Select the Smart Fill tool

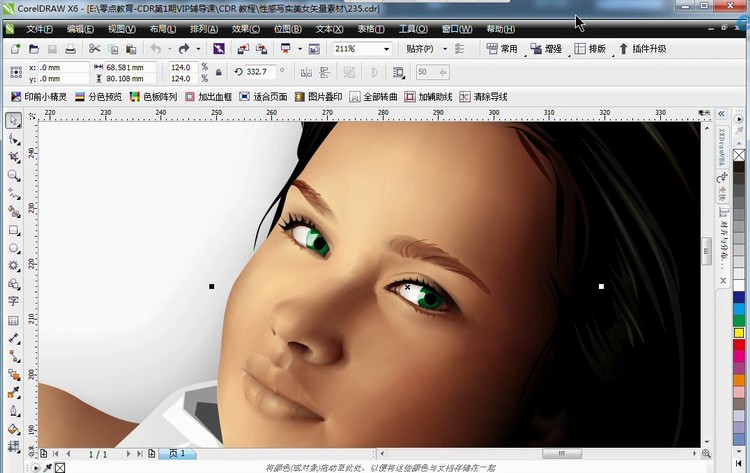click(x=13, y=212)
